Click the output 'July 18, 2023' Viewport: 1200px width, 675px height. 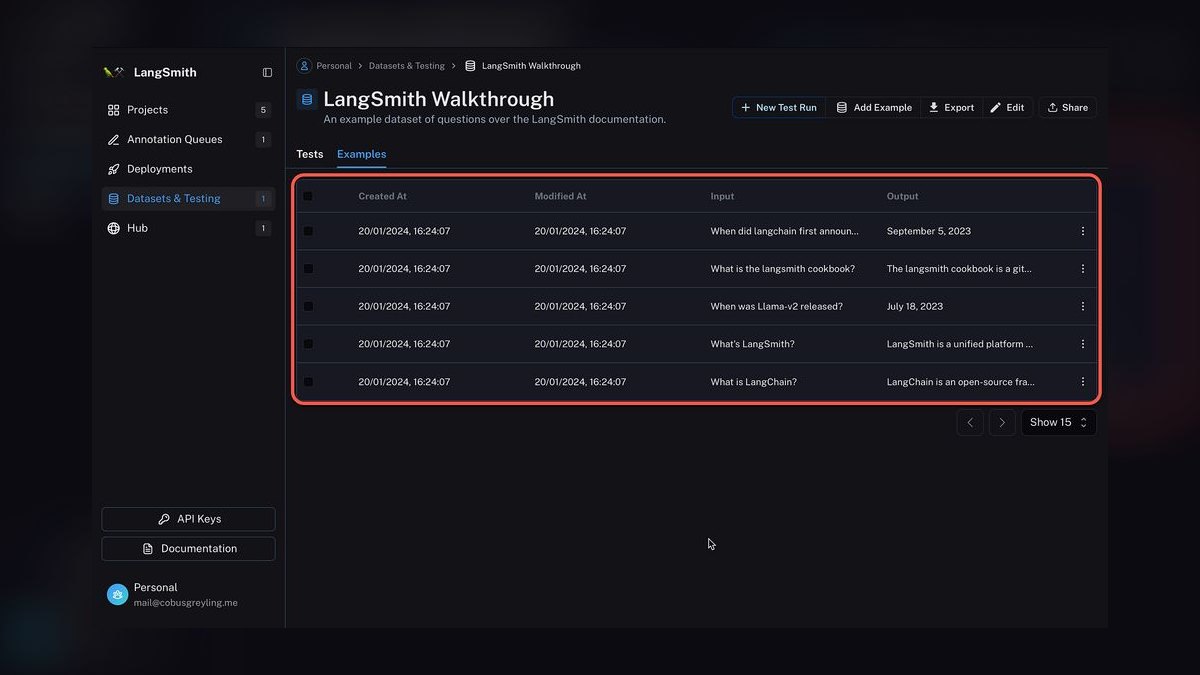(915, 307)
